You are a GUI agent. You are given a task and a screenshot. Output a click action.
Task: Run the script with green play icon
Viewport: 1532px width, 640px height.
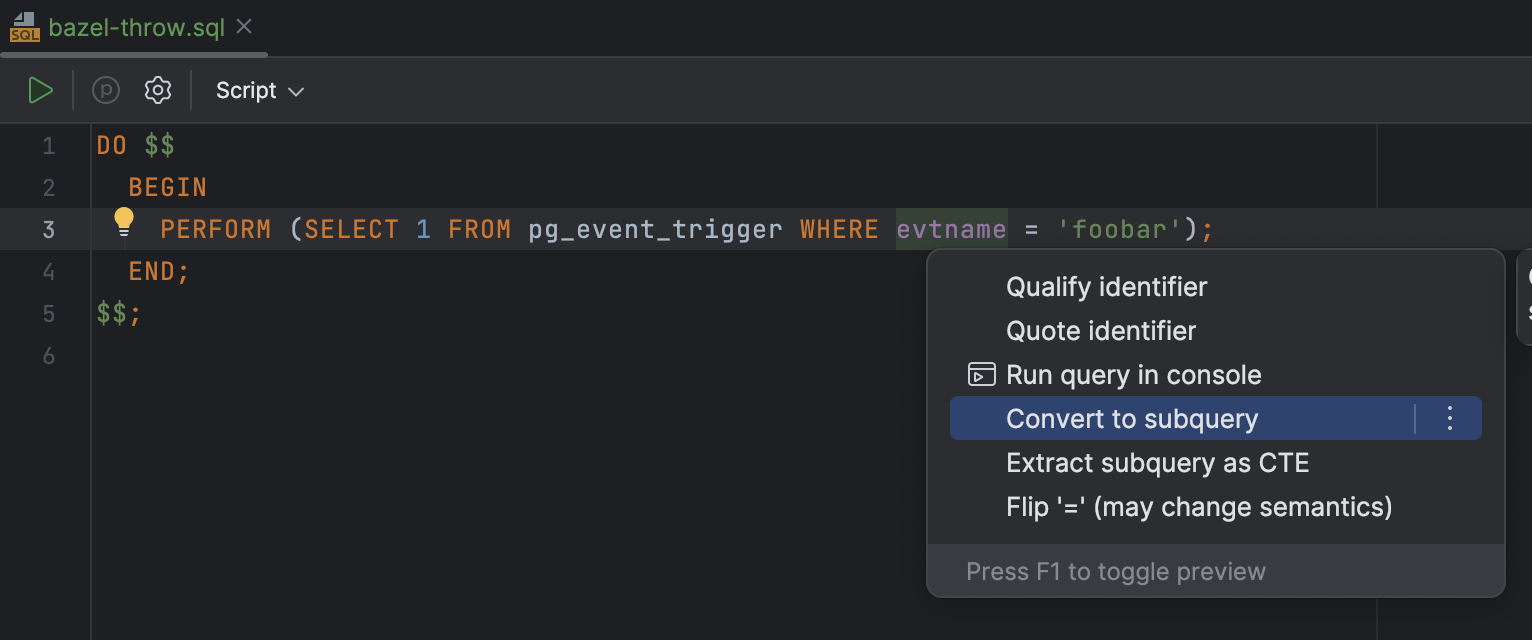[40, 91]
